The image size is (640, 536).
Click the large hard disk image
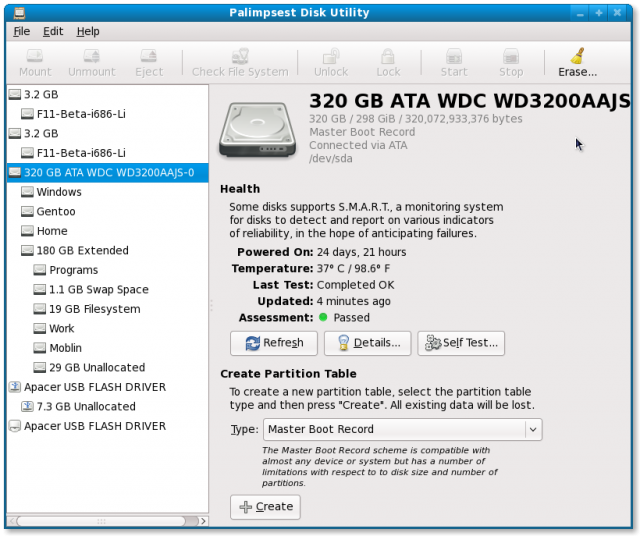258,130
